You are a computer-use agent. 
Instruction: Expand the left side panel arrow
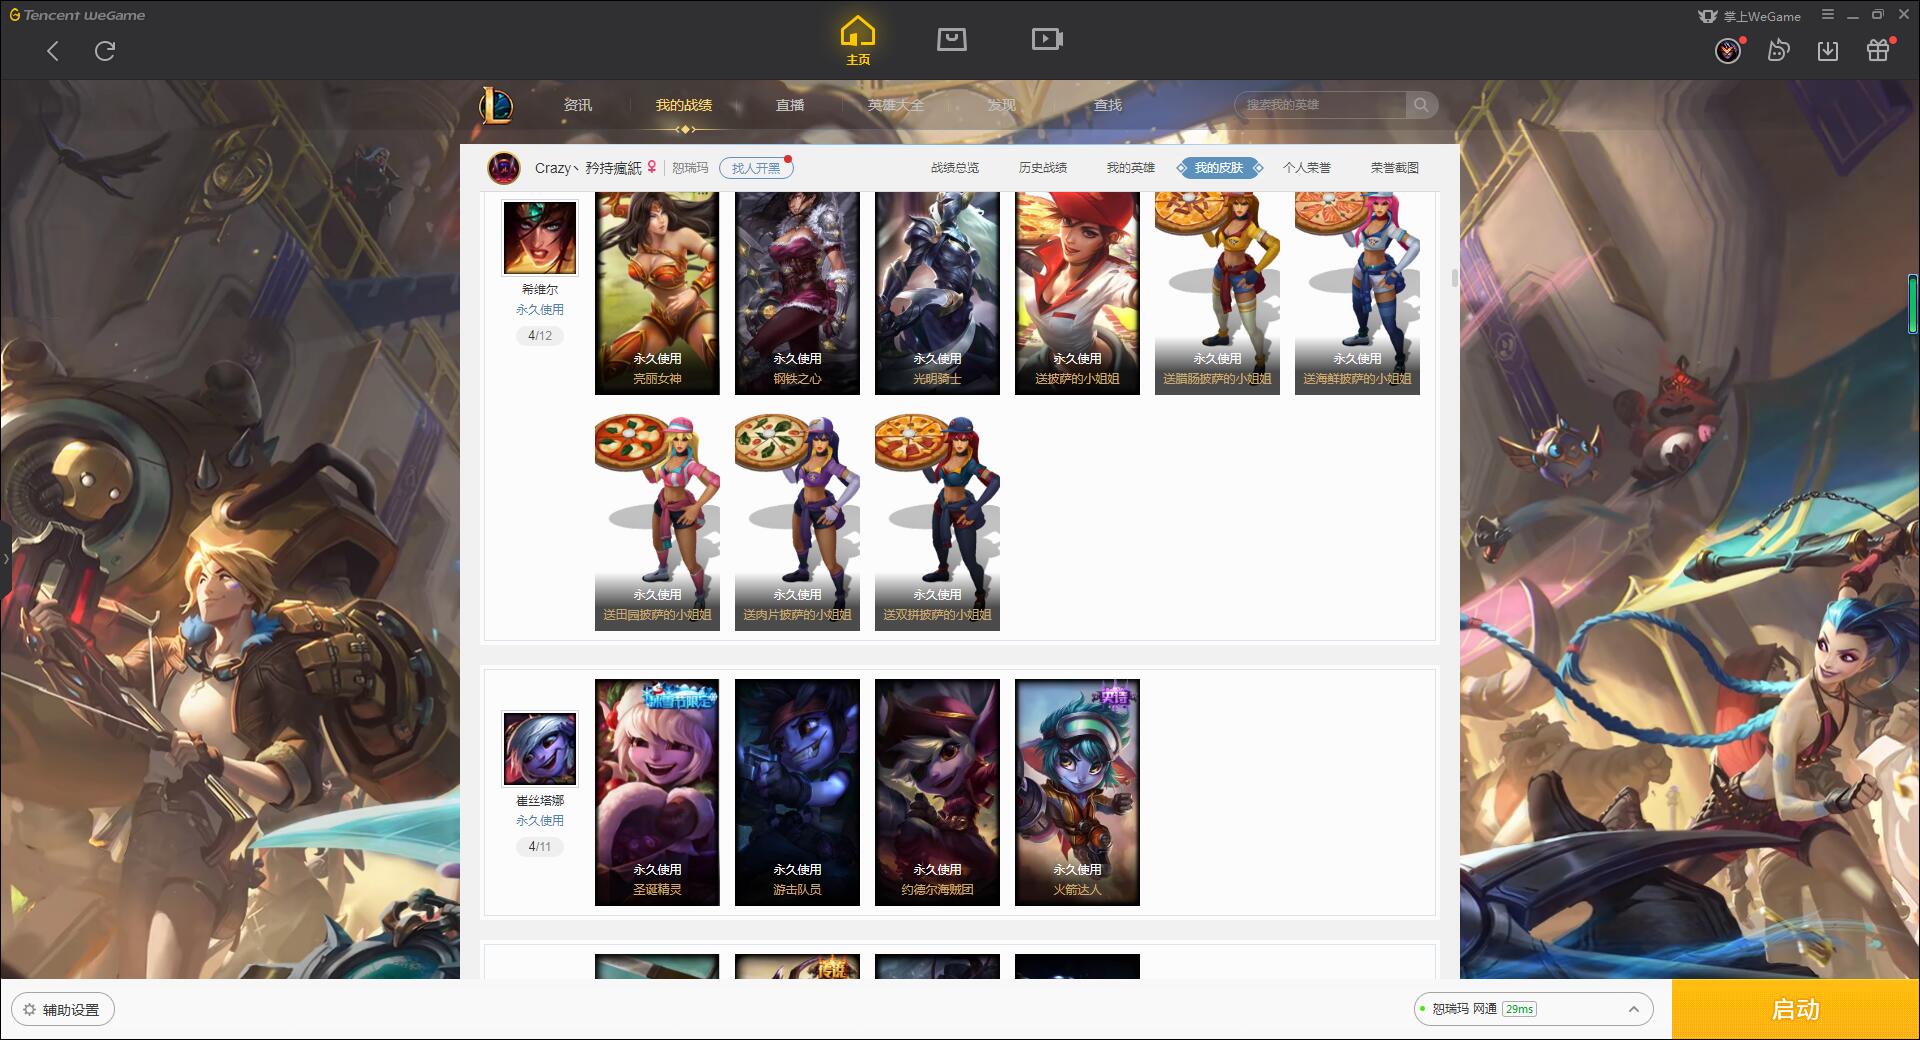pos(5,558)
